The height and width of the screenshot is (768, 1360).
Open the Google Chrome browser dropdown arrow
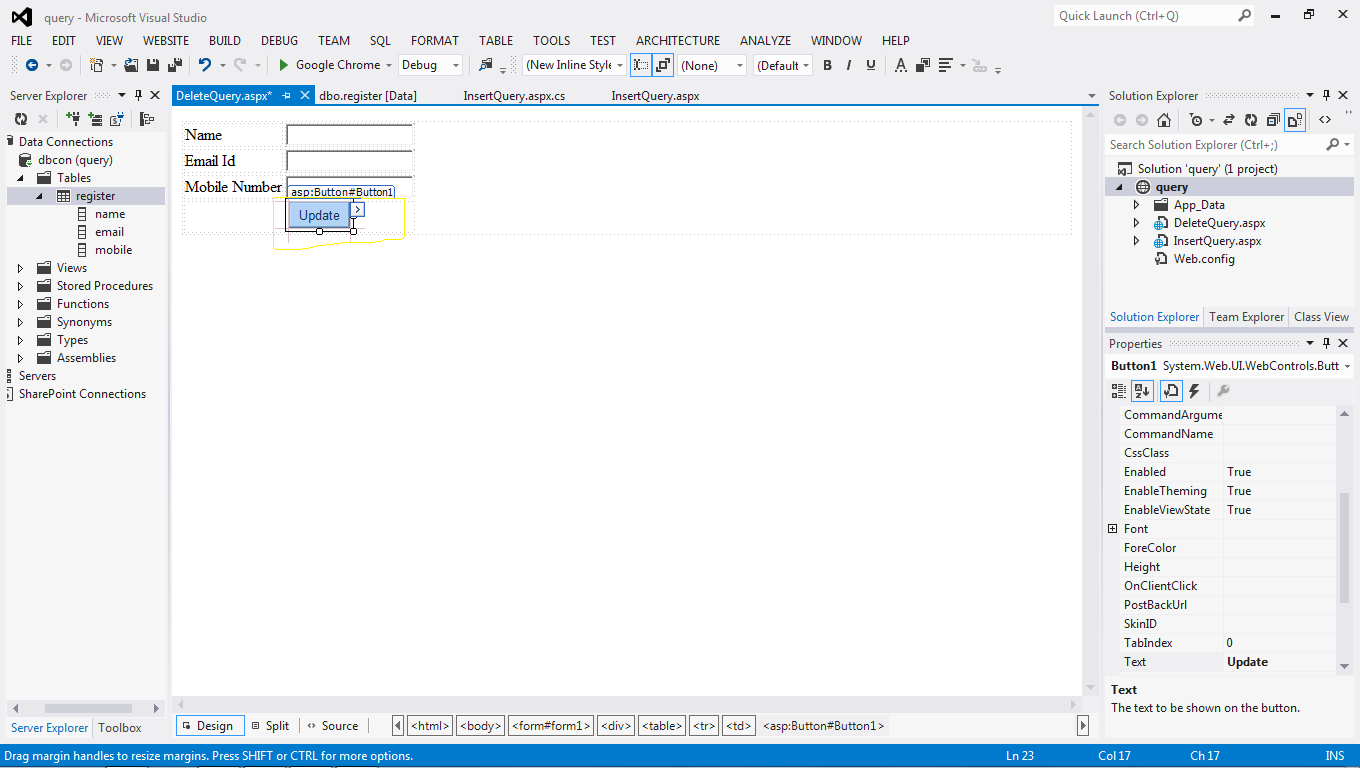pyautogui.click(x=388, y=65)
